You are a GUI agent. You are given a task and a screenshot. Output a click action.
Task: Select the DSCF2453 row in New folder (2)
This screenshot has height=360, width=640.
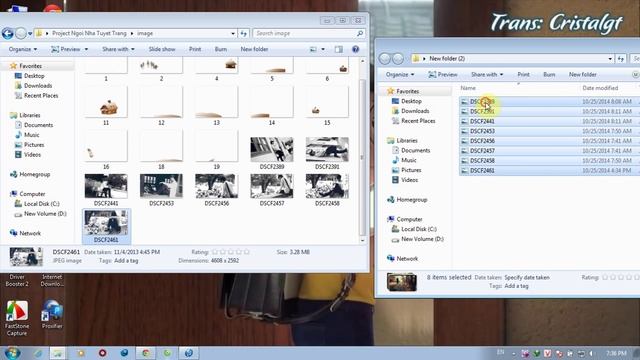[x=549, y=131]
